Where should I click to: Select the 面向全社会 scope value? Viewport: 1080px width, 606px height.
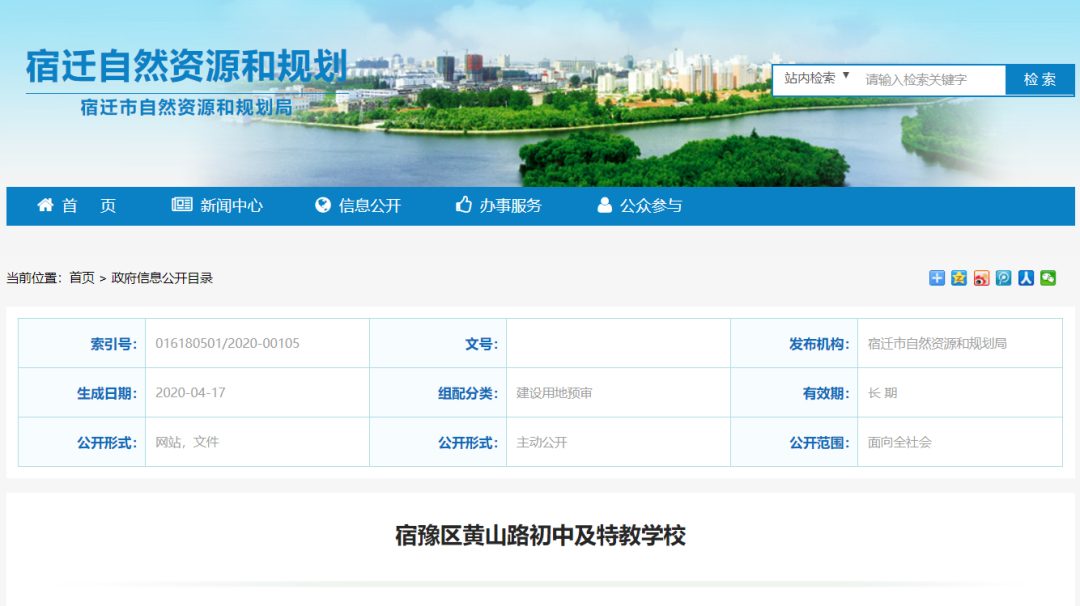tap(900, 442)
